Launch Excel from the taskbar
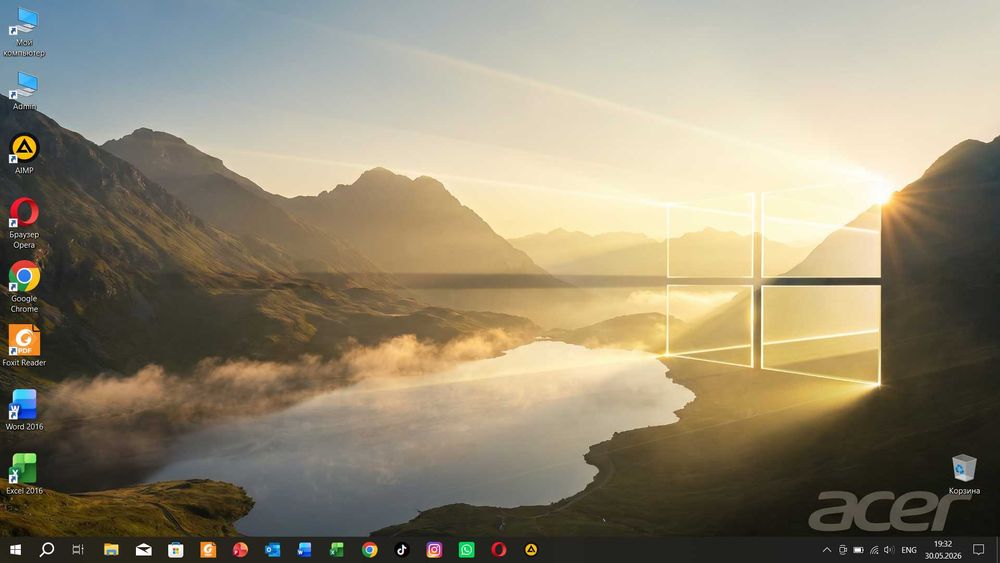1000x563 pixels. [337, 550]
